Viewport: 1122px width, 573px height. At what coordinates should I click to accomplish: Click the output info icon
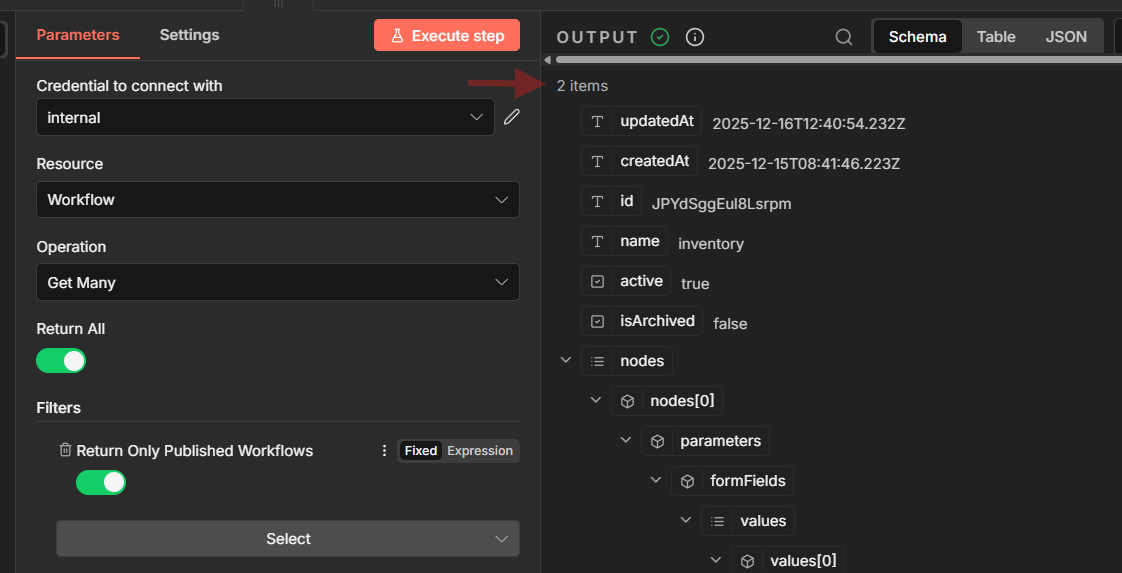695,37
